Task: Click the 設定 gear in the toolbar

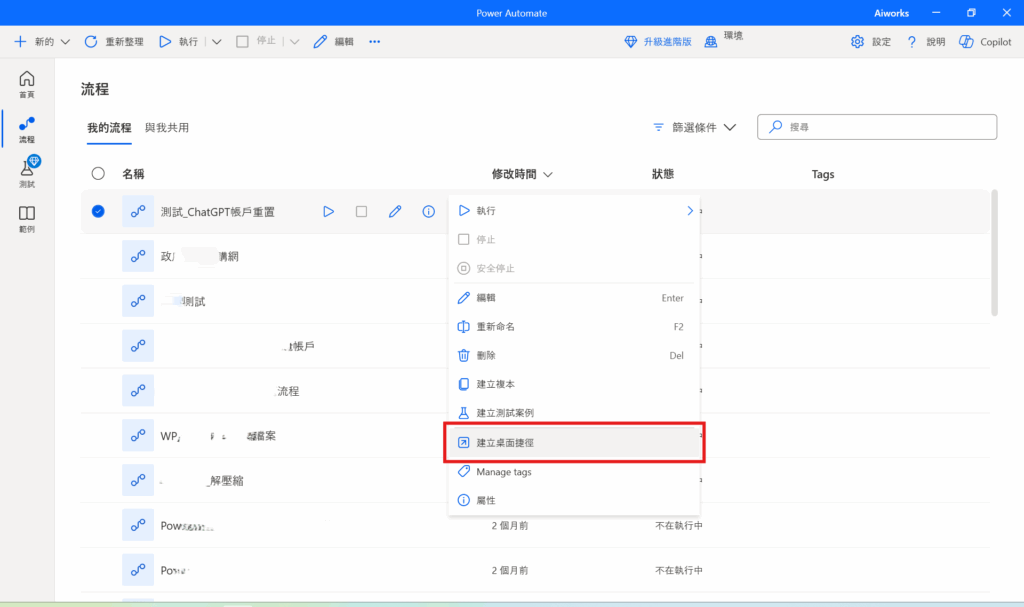Action: tap(870, 42)
